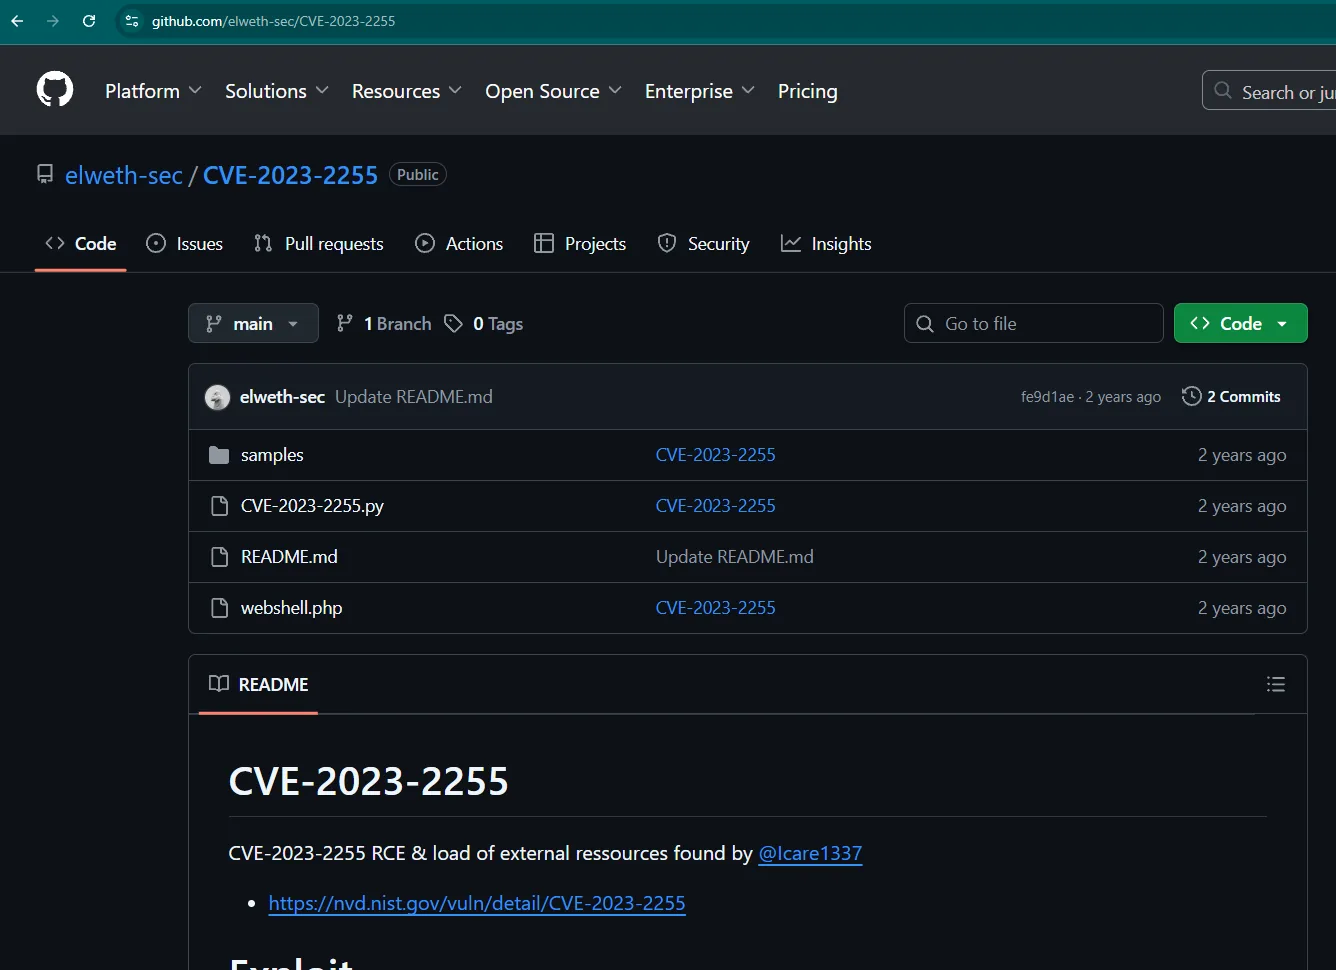This screenshot has height=970, width=1336.
Task: Open the Pricing link
Action: pos(808,91)
